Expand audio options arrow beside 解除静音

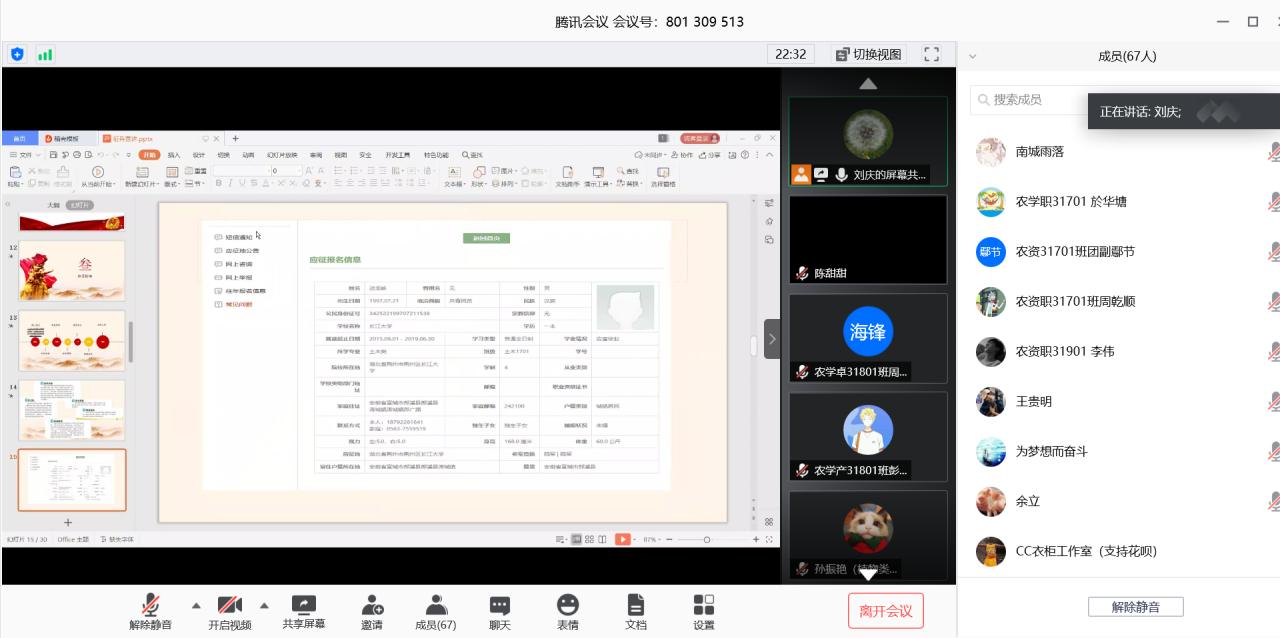pos(196,605)
